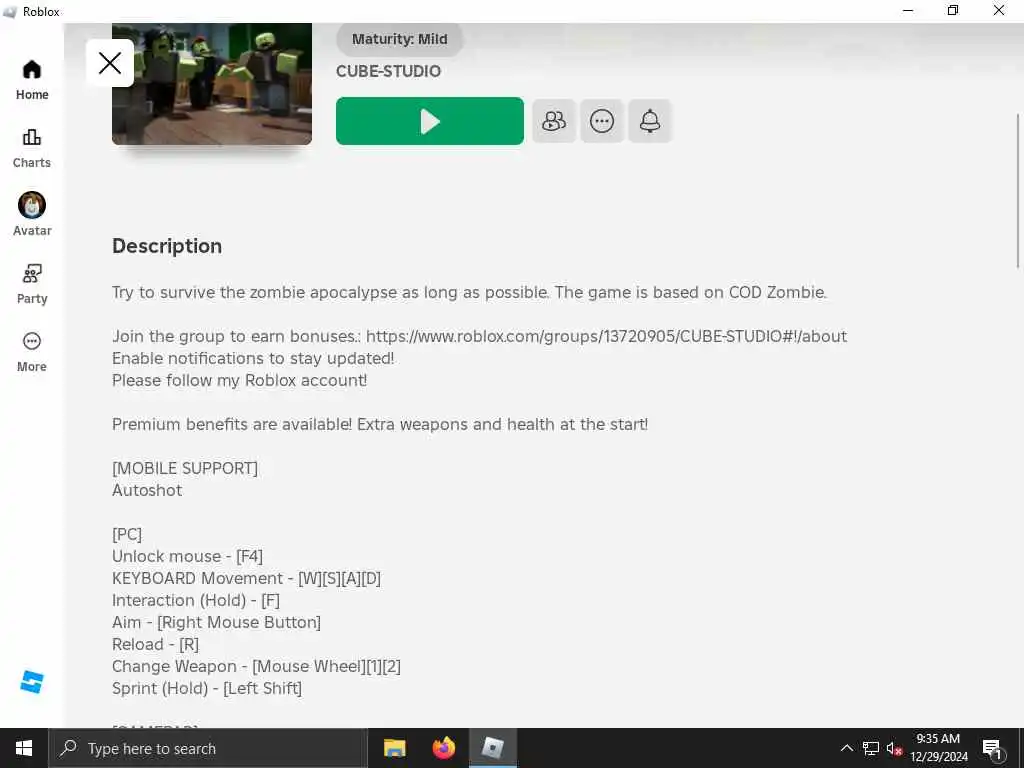Click the 'Reload - [R]' line

tap(155, 645)
